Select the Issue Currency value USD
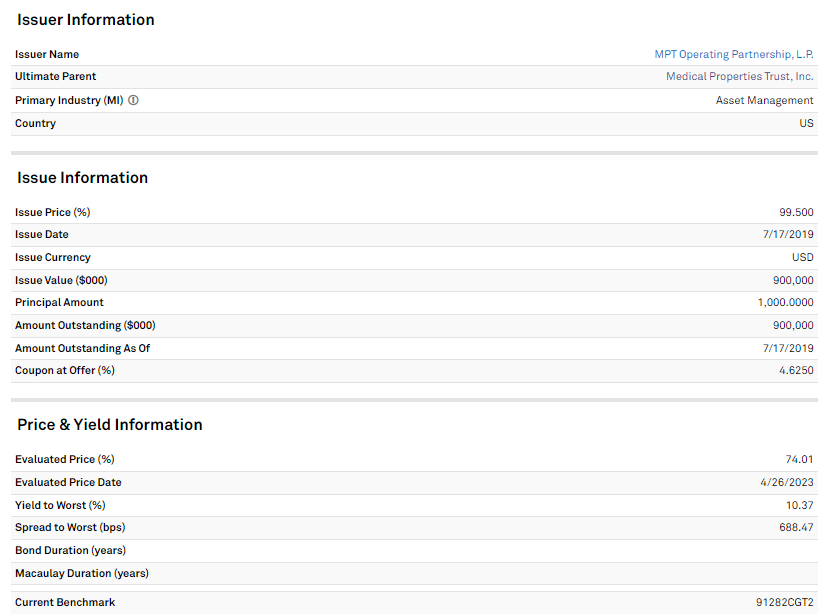The image size is (823, 616). coord(802,257)
